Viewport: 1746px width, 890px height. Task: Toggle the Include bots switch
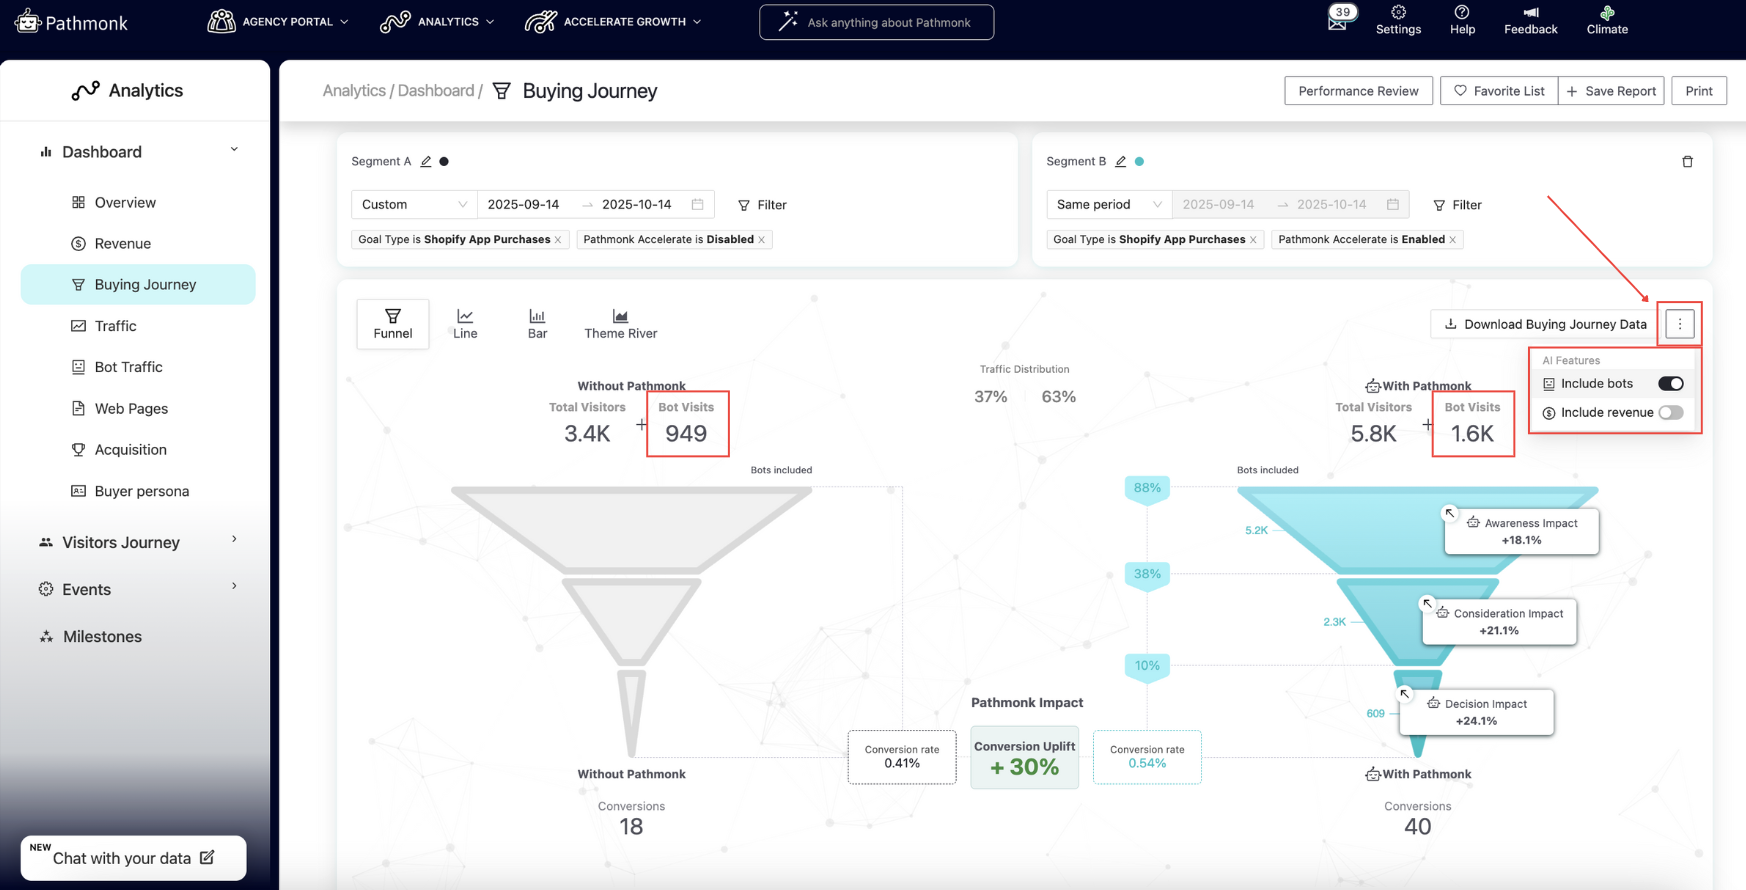tap(1670, 384)
